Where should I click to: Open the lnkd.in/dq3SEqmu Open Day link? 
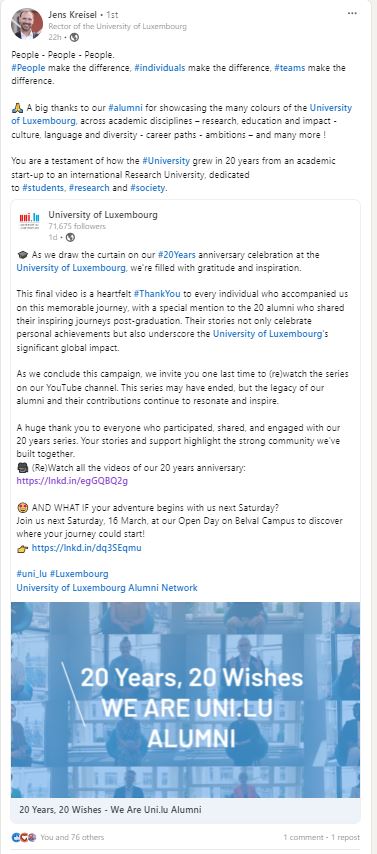[87, 547]
